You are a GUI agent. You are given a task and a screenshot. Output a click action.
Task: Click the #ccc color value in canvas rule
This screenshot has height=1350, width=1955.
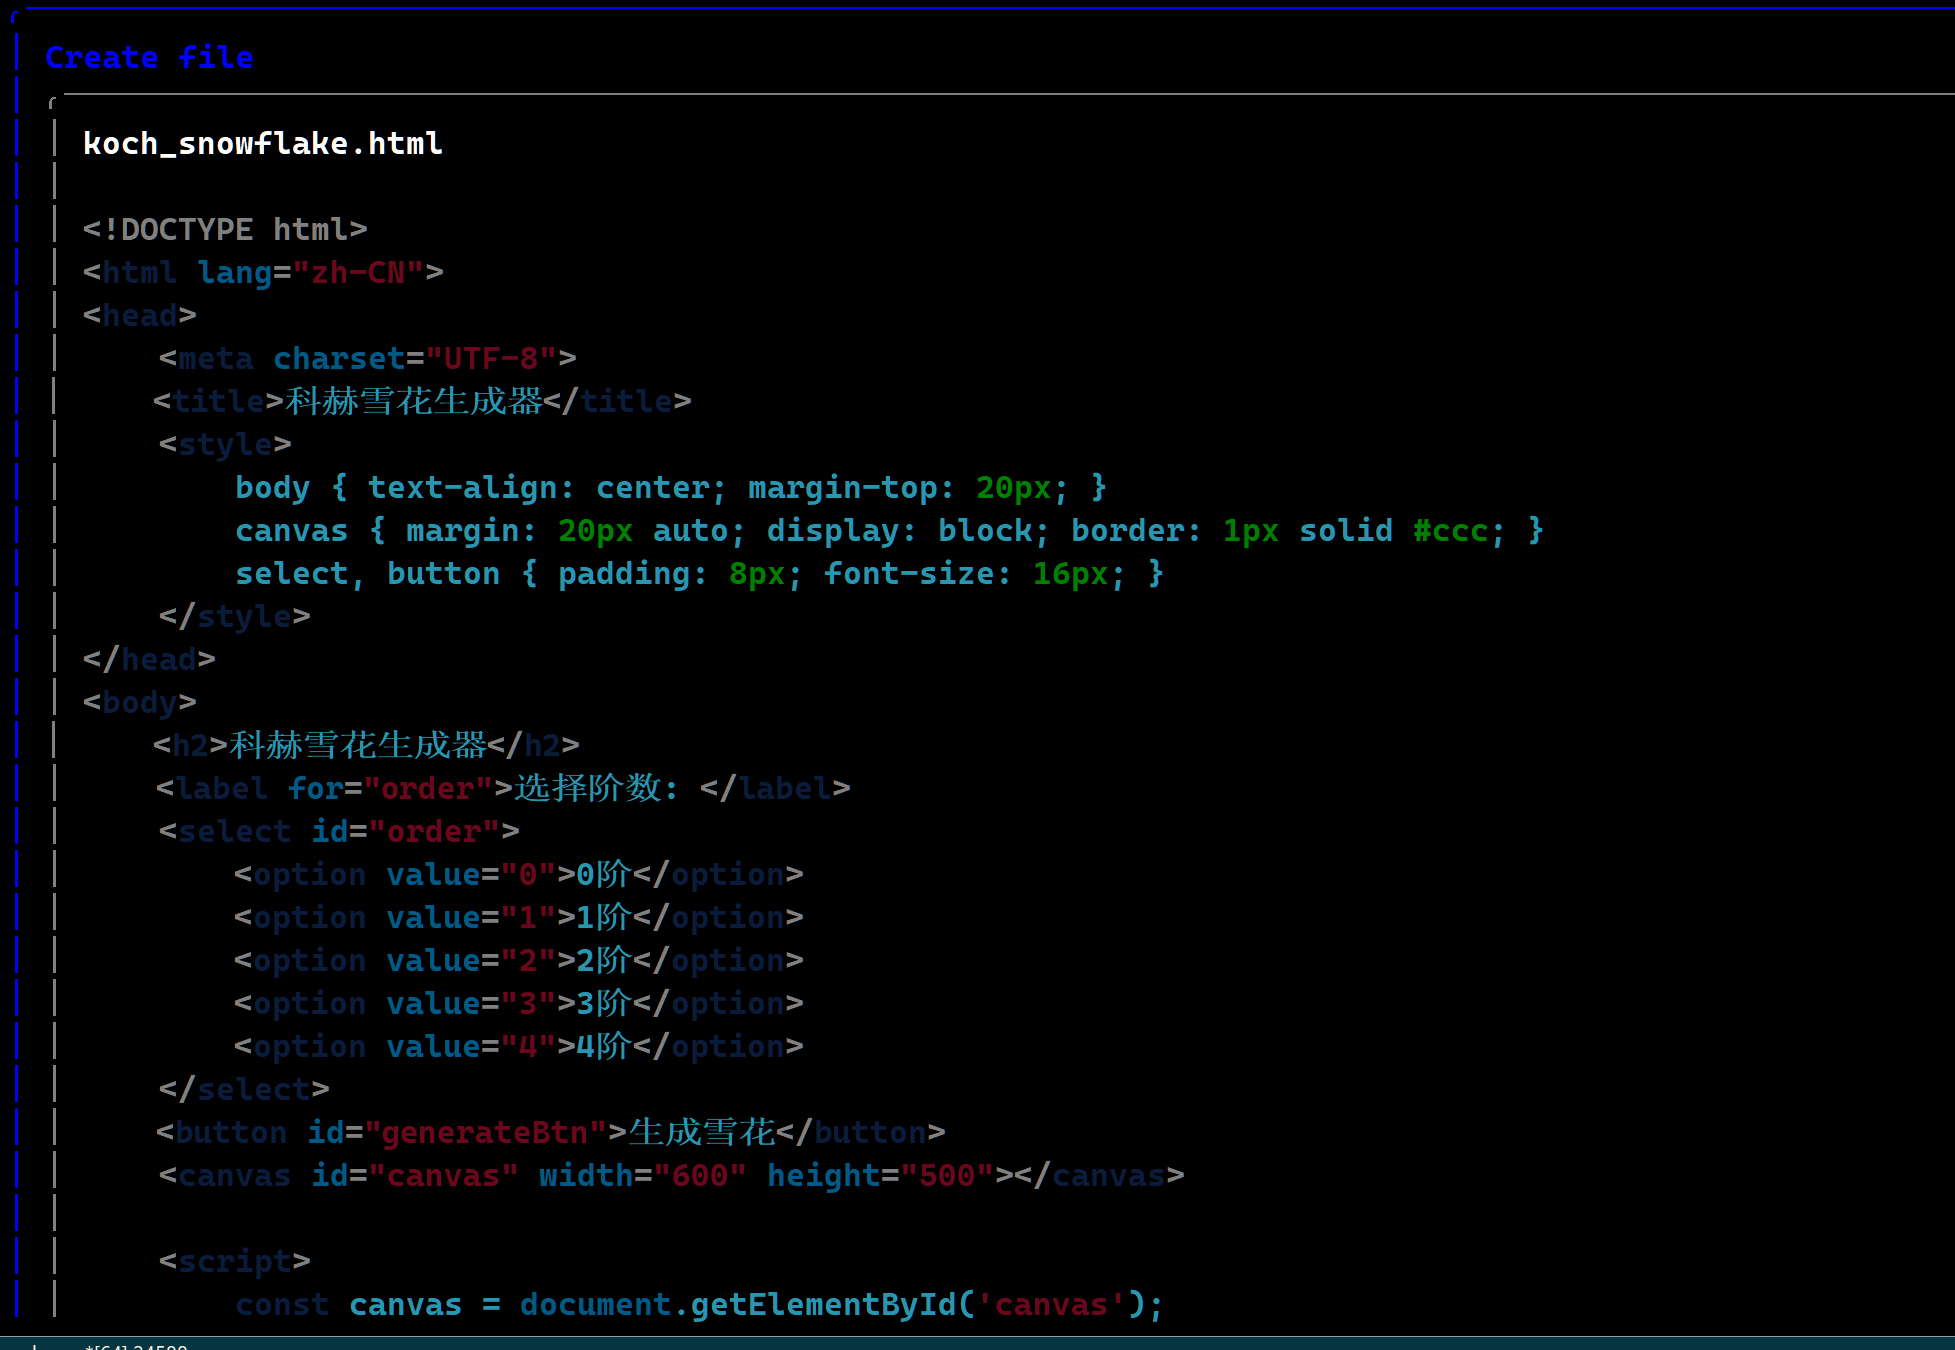pos(1449,531)
